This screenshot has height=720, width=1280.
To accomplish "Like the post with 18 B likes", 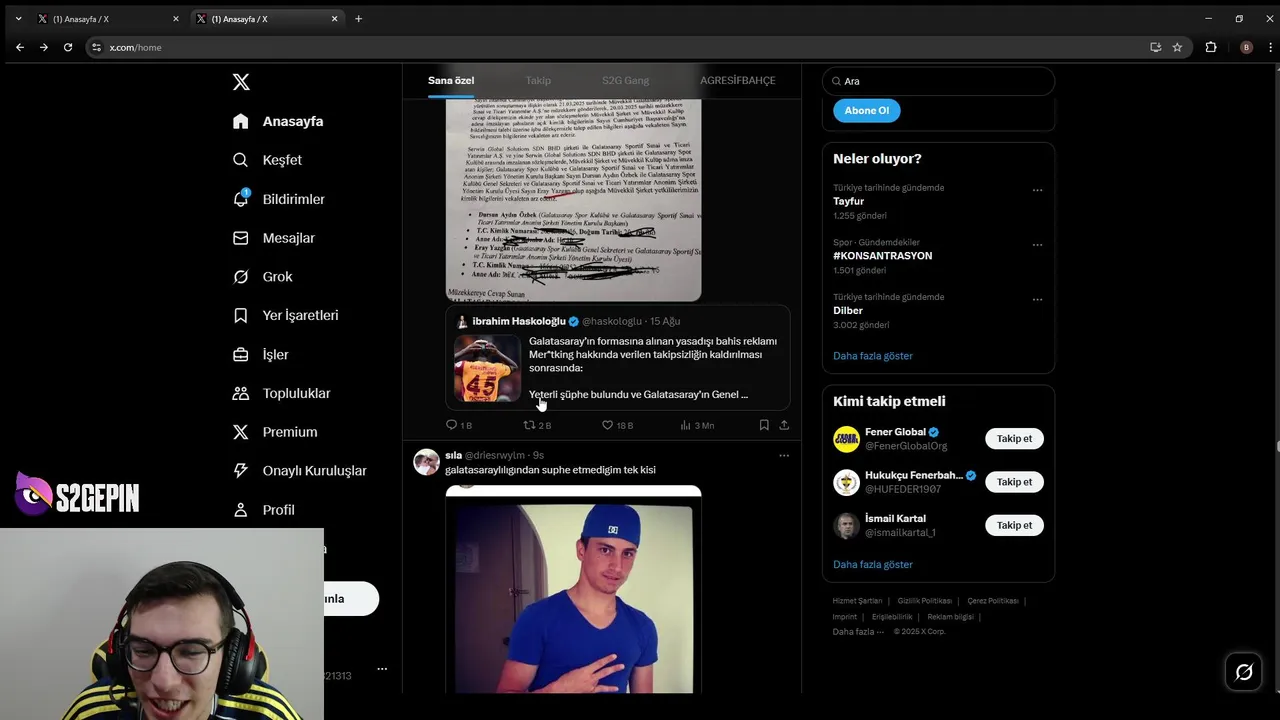I will click(x=617, y=425).
